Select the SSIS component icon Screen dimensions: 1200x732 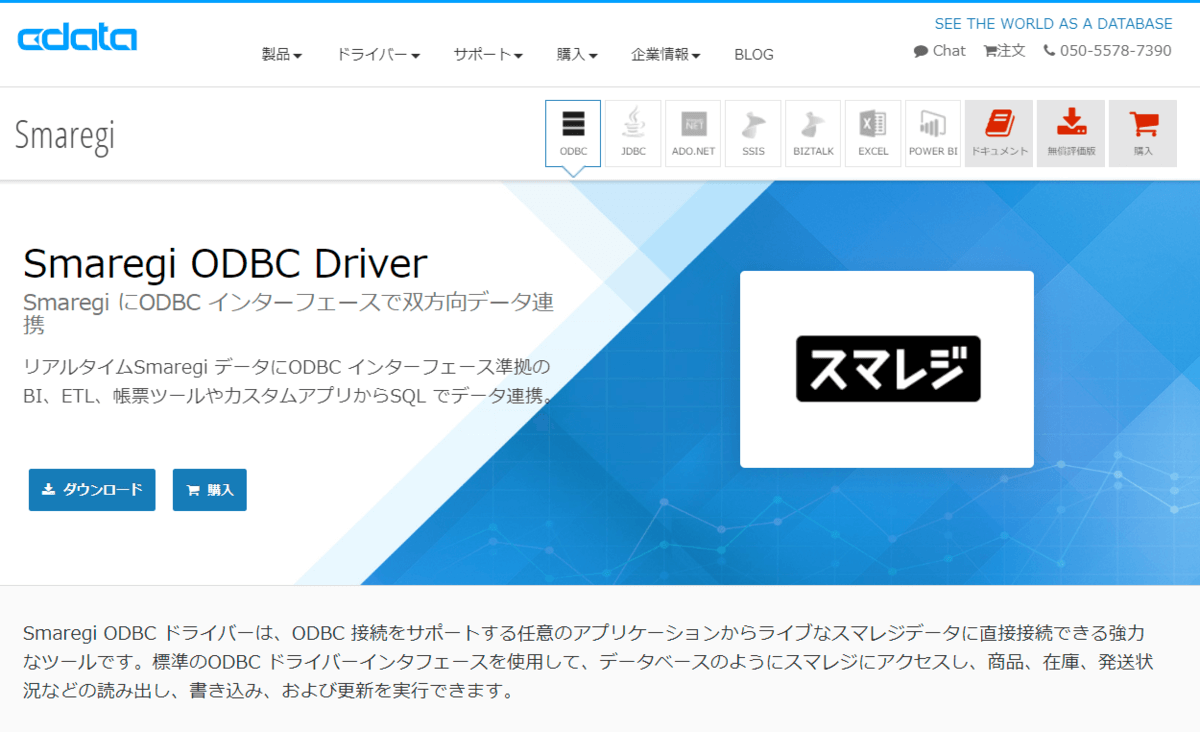(753, 133)
